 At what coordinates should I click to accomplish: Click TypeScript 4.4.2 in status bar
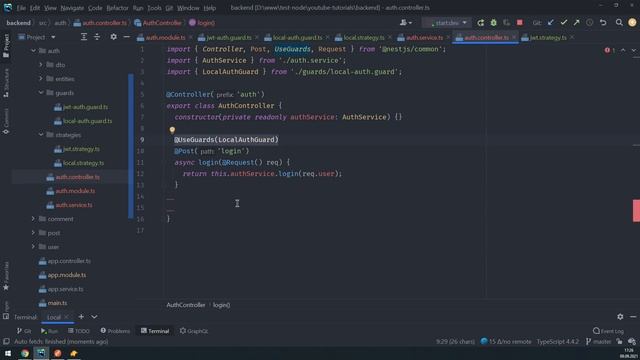pyautogui.click(x=558, y=342)
